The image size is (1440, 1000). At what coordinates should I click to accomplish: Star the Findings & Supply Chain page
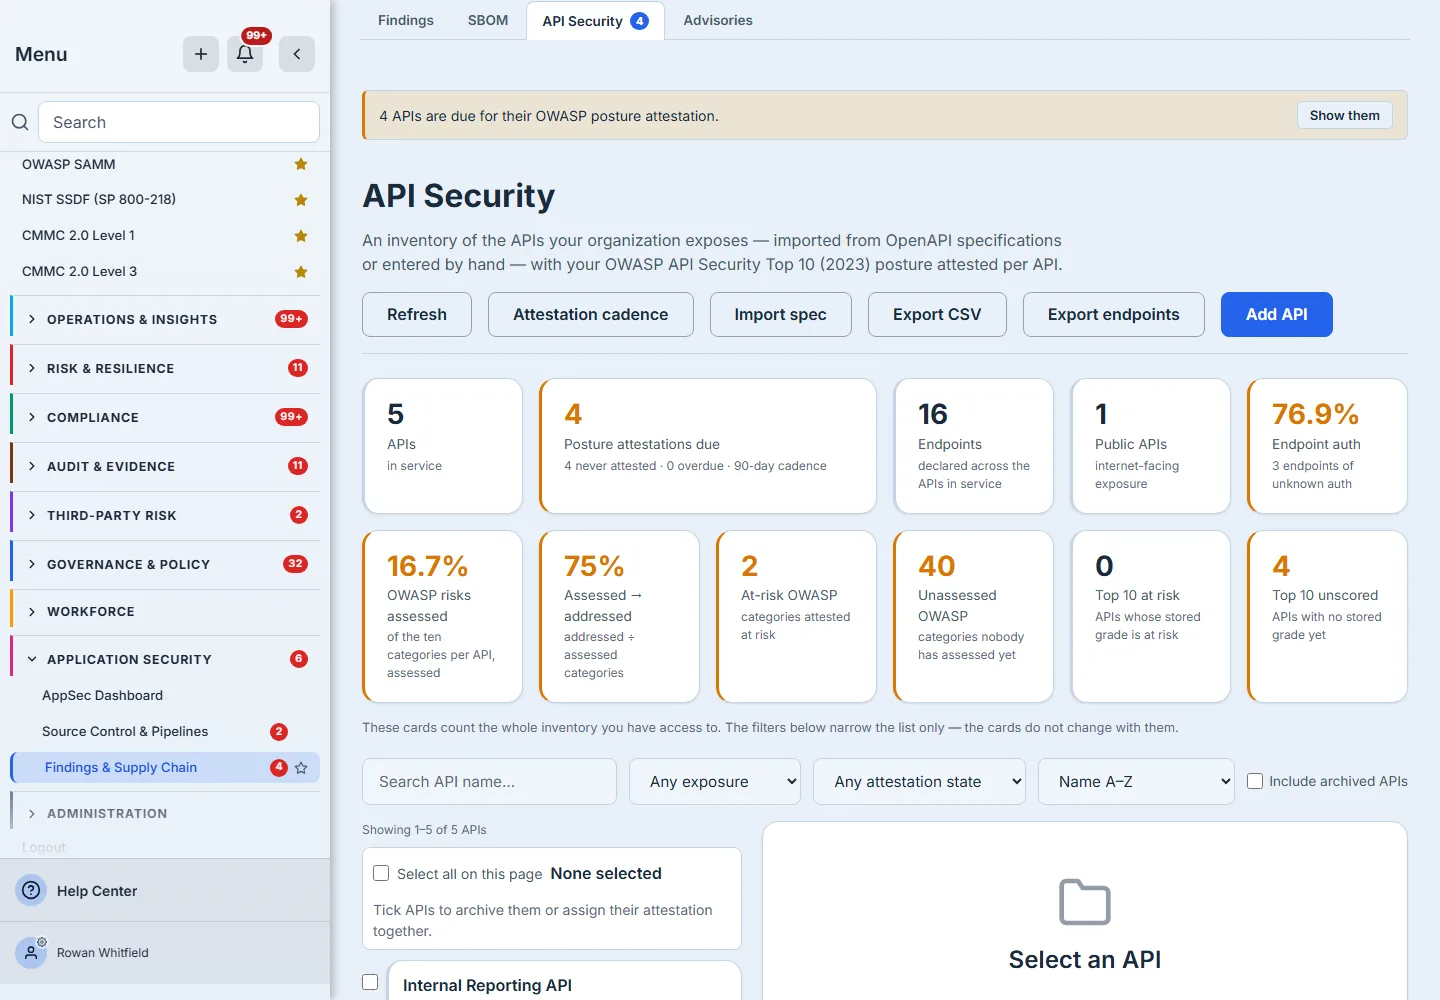301,768
